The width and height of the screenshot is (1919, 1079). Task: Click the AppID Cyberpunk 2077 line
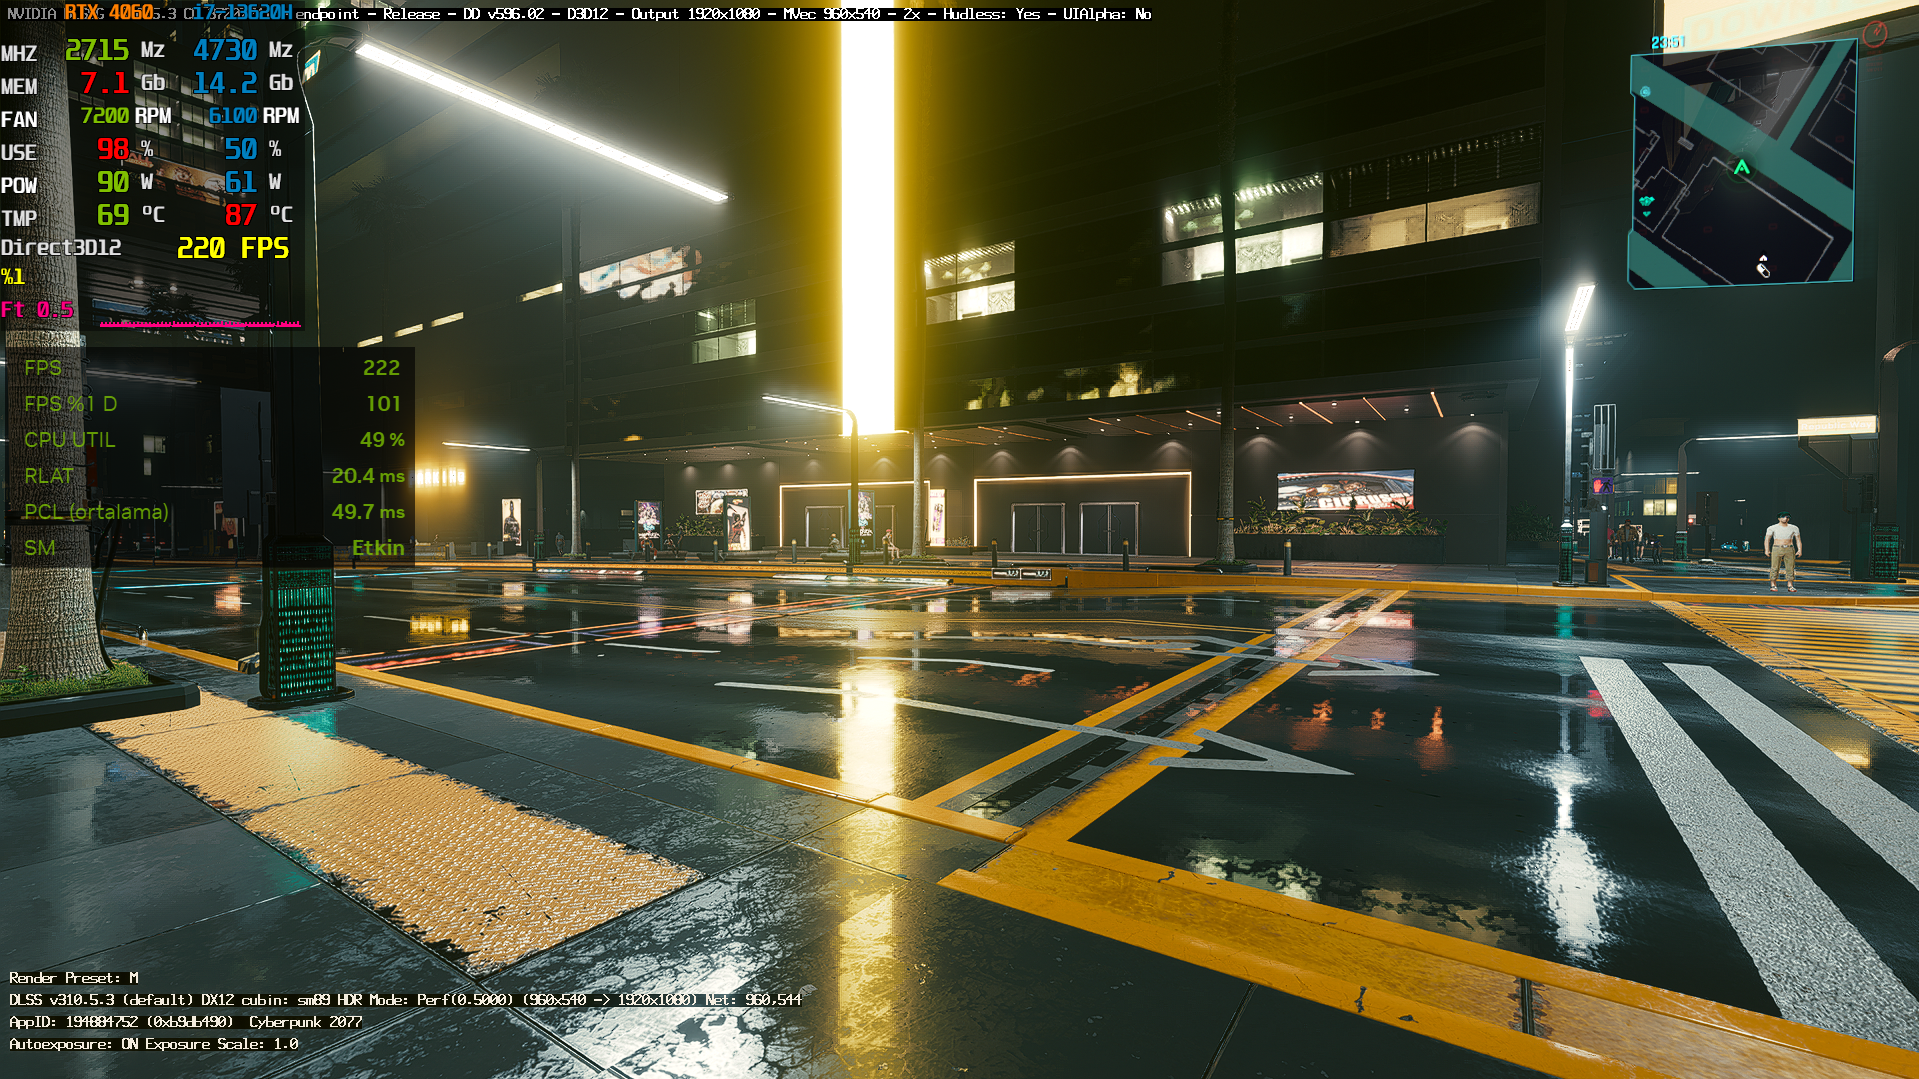[x=185, y=1022]
